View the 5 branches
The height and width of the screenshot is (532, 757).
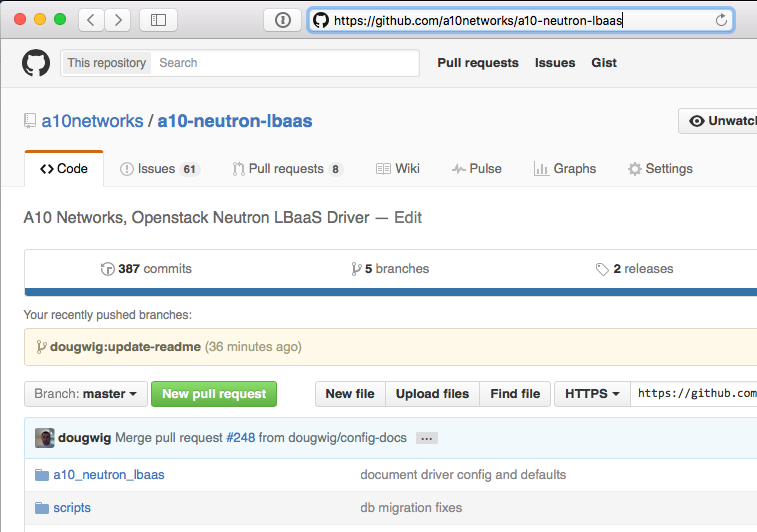click(390, 268)
